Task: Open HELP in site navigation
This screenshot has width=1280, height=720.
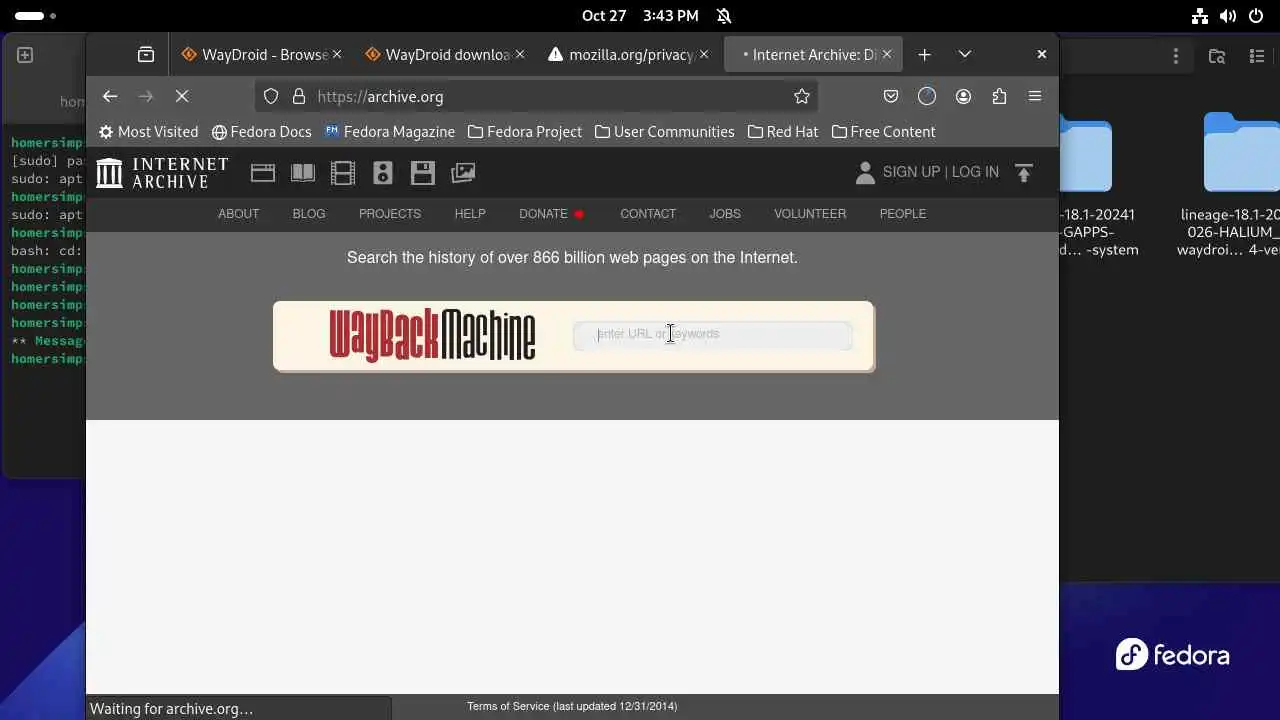Action: [470, 214]
